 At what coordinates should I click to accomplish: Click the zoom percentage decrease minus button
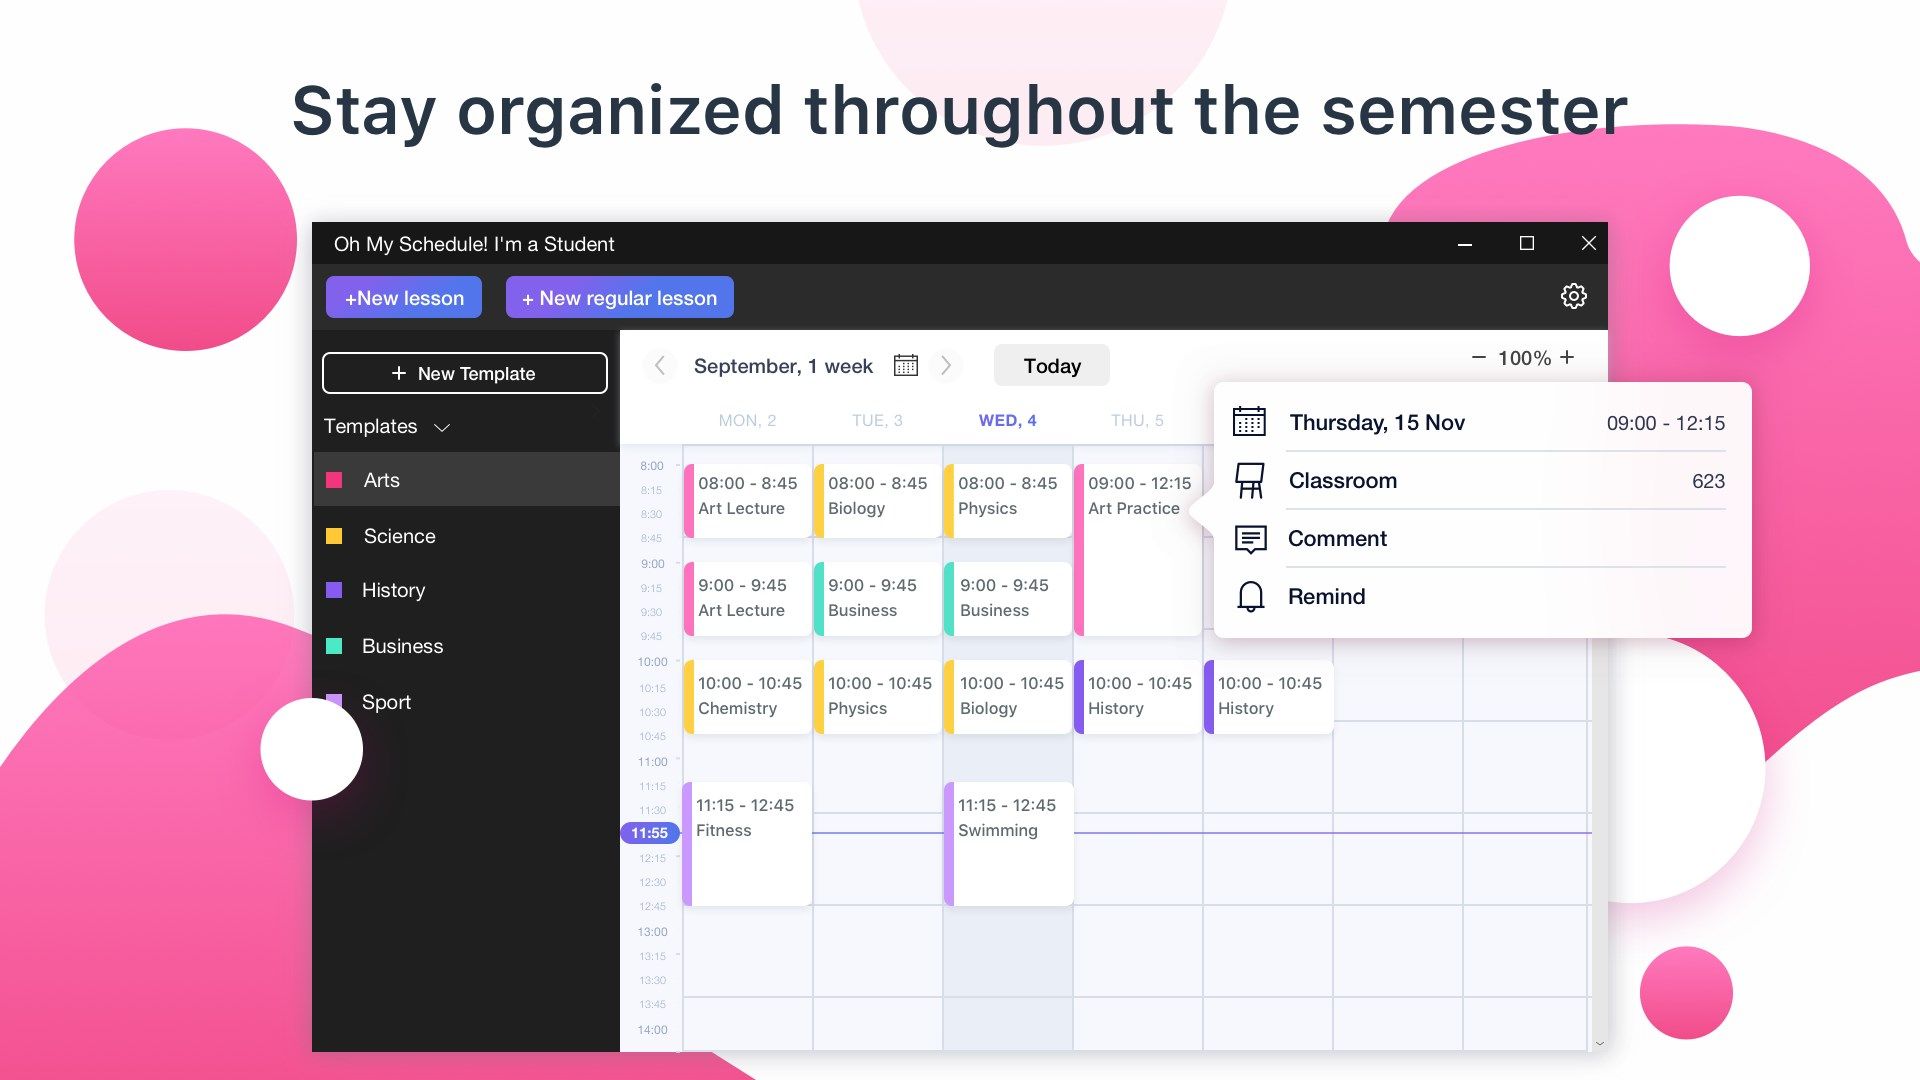click(x=1478, y=357)
